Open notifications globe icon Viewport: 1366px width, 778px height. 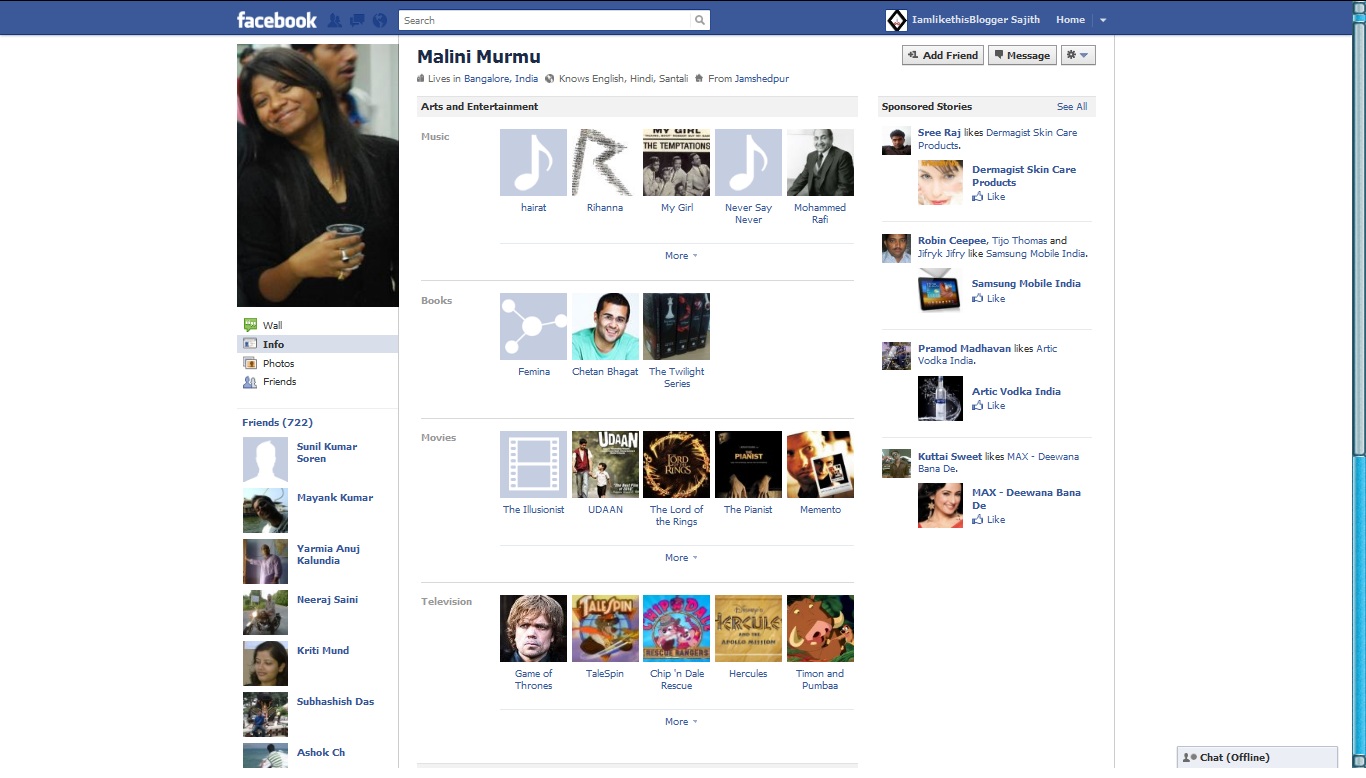point(379,20)
